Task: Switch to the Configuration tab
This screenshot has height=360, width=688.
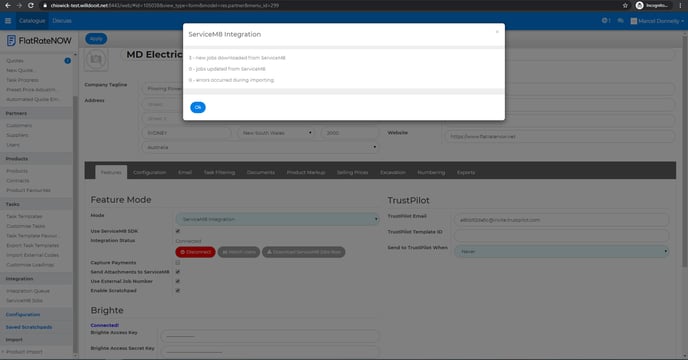Action: 150,172
